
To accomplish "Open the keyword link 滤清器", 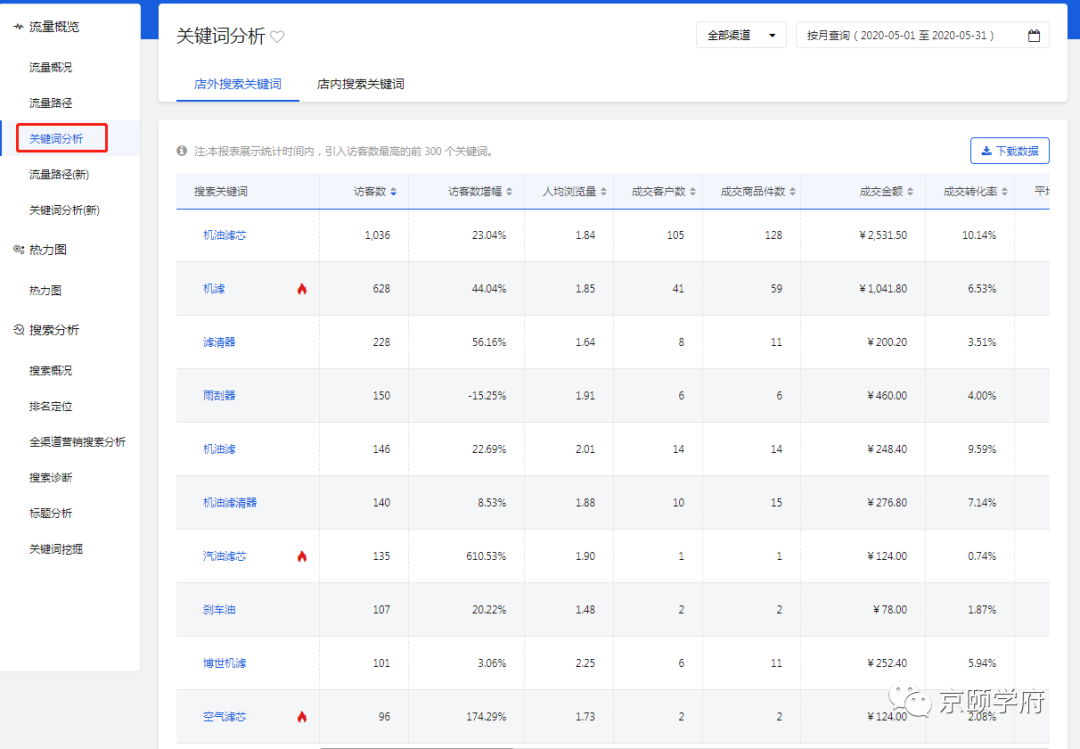I will (x=219, y=342).
